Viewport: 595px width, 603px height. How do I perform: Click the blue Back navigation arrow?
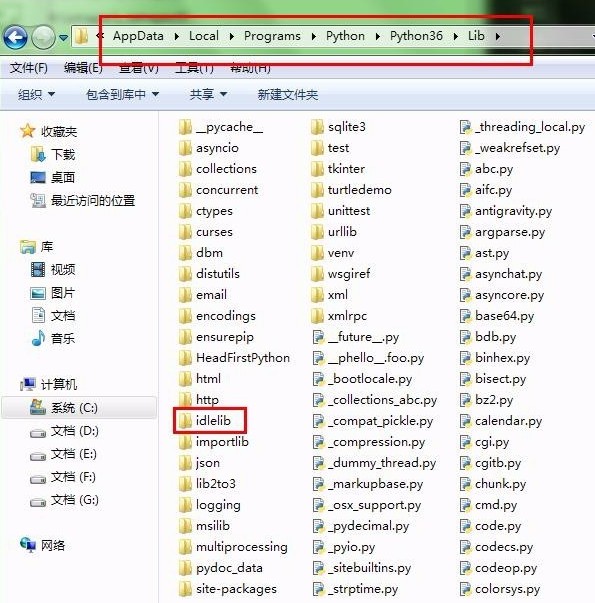pos(15,37)
